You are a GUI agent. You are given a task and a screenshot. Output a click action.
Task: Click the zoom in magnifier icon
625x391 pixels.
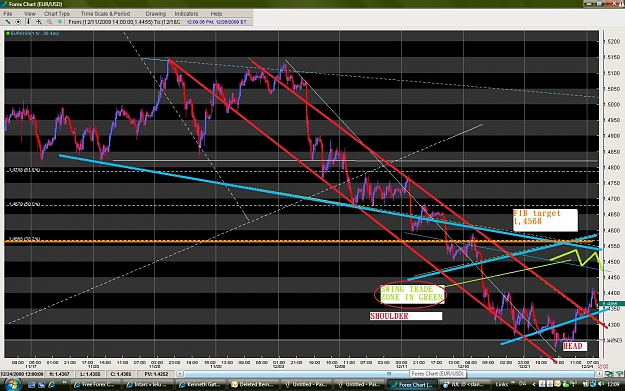point(39,22)
